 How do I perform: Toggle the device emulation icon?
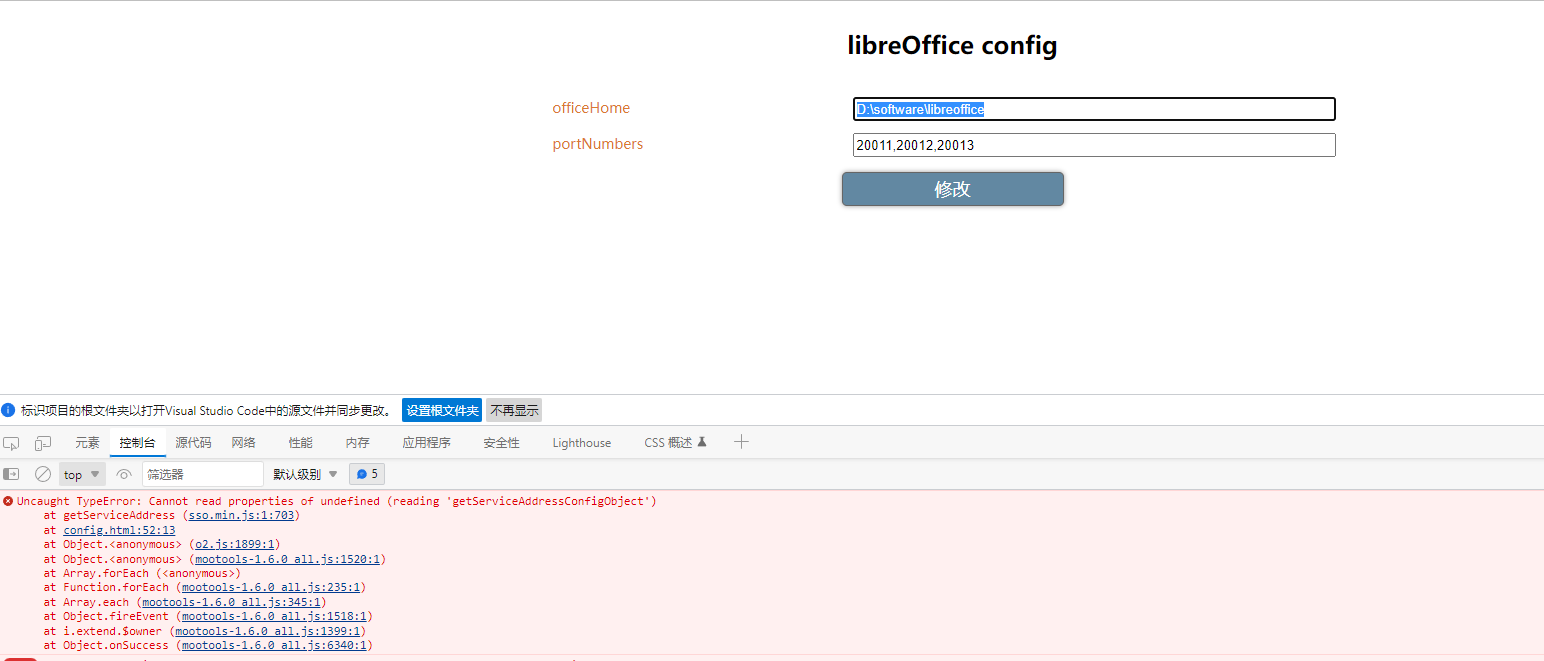(43, 443)
